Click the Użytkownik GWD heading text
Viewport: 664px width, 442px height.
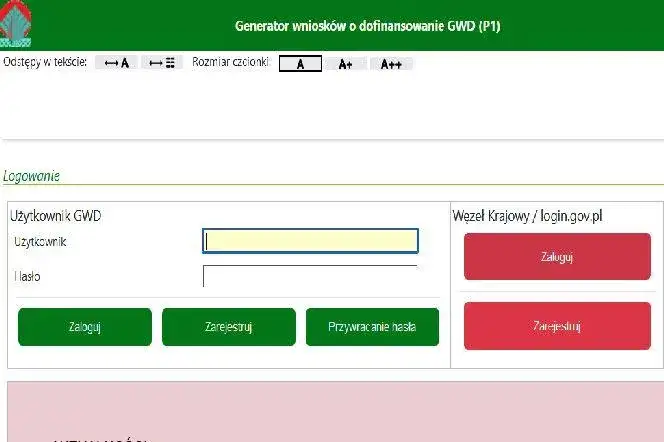pyautogui.click(x=55, y=216)
